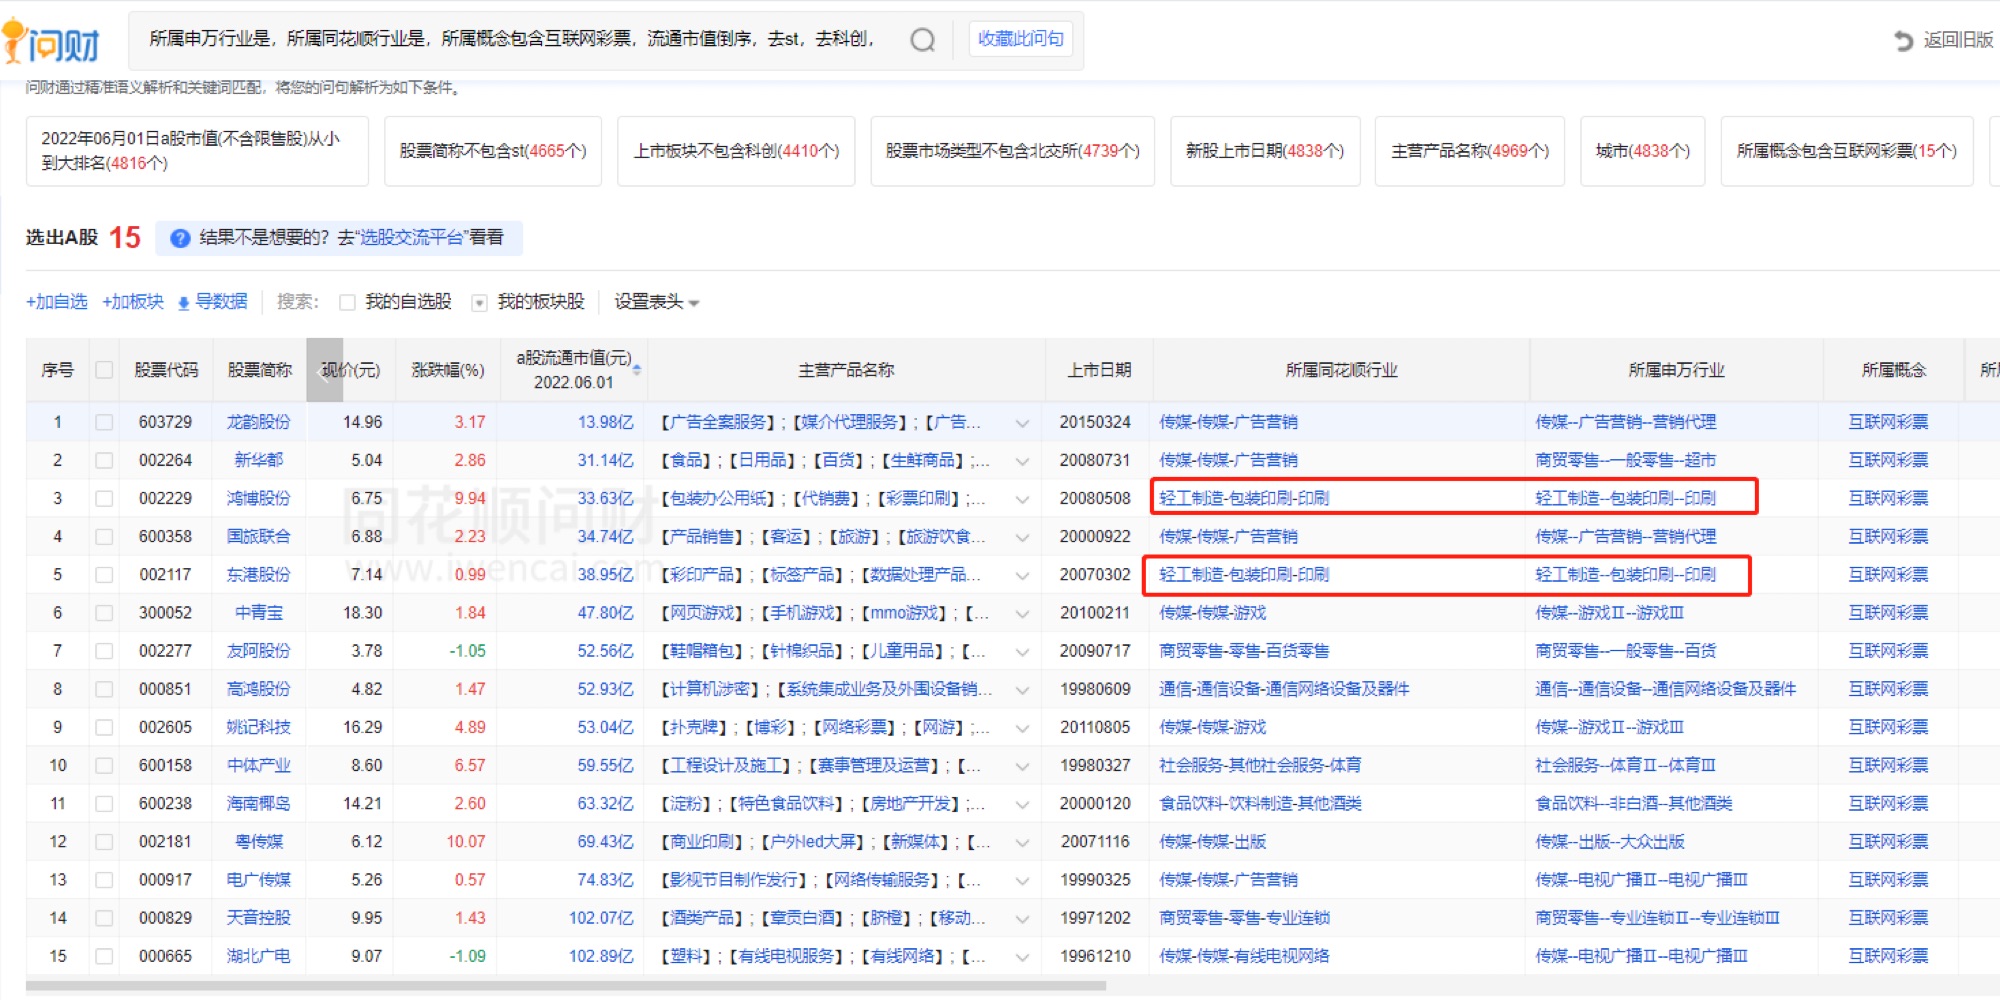
Task: Check the row for 鸿博股份
Action: tap(104, 498)
